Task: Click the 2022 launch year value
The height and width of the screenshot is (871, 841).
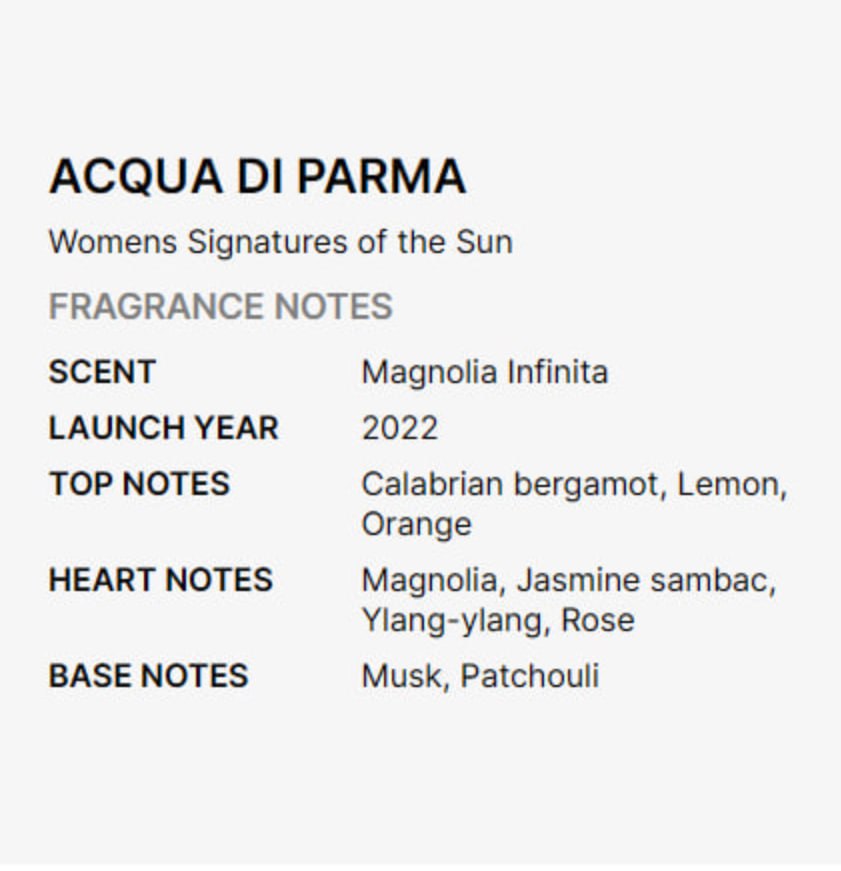Action: coord(399,428)
